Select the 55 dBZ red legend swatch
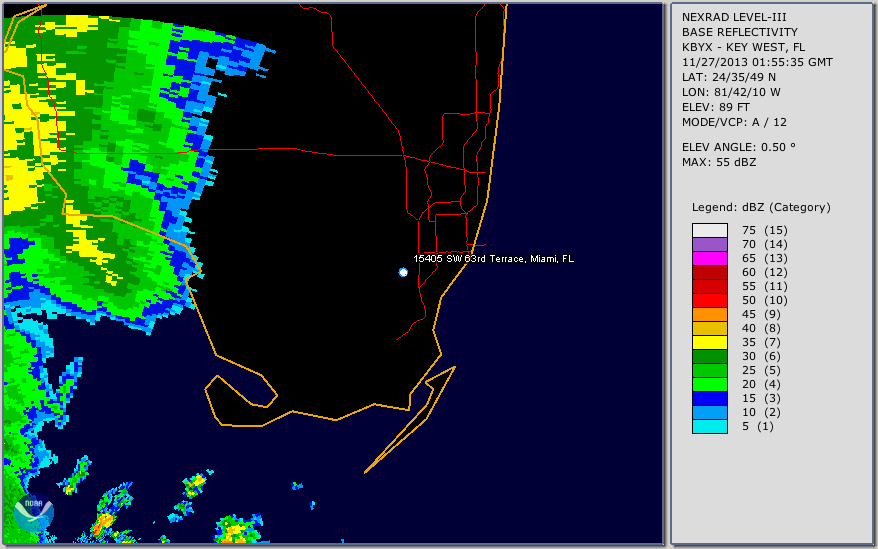878x549 pixels. (709, 286)
